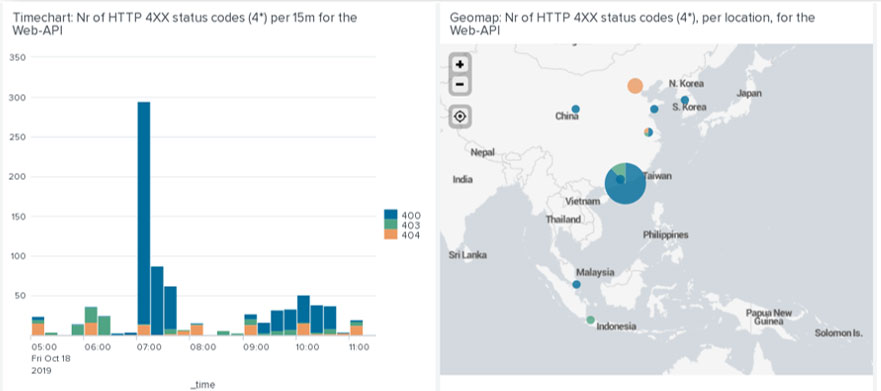This screenshot has height=391, width=881.
Task: Select the 404 legend color swatch
Action: click(x=390, y=234)
